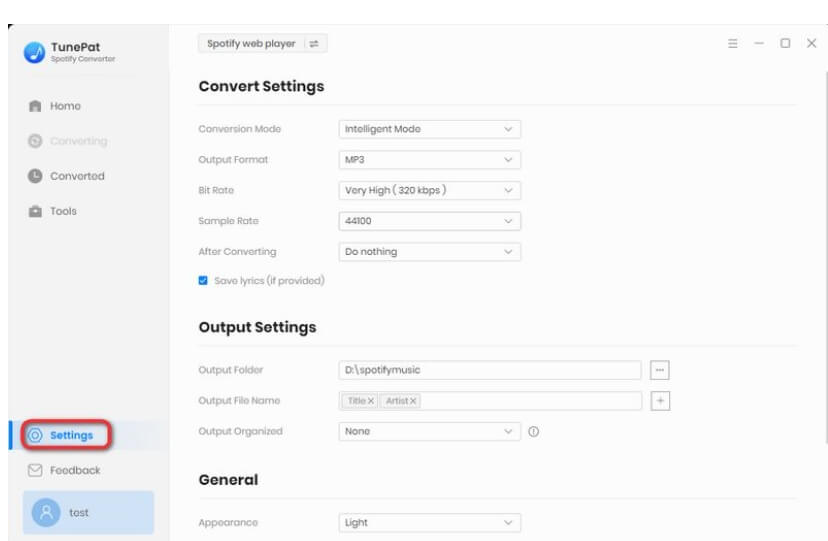Click the Tools toolbox icon
Viewport: 828px width, 541px height.
[x=35, y=211]
